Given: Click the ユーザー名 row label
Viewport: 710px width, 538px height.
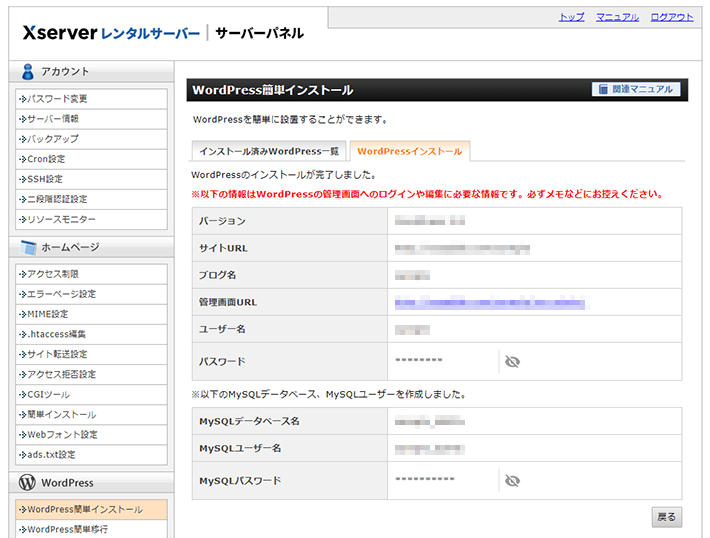Looking at the screenshot, I should [x=222, y=329].
